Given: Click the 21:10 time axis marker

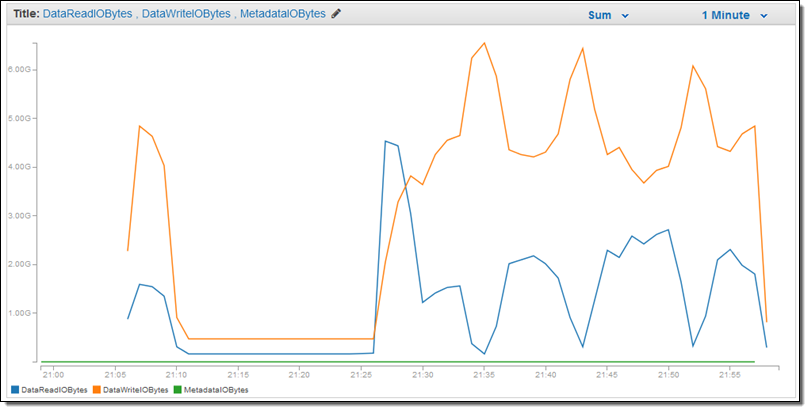Looking at the screenshot, I should [x=176, y=375].
